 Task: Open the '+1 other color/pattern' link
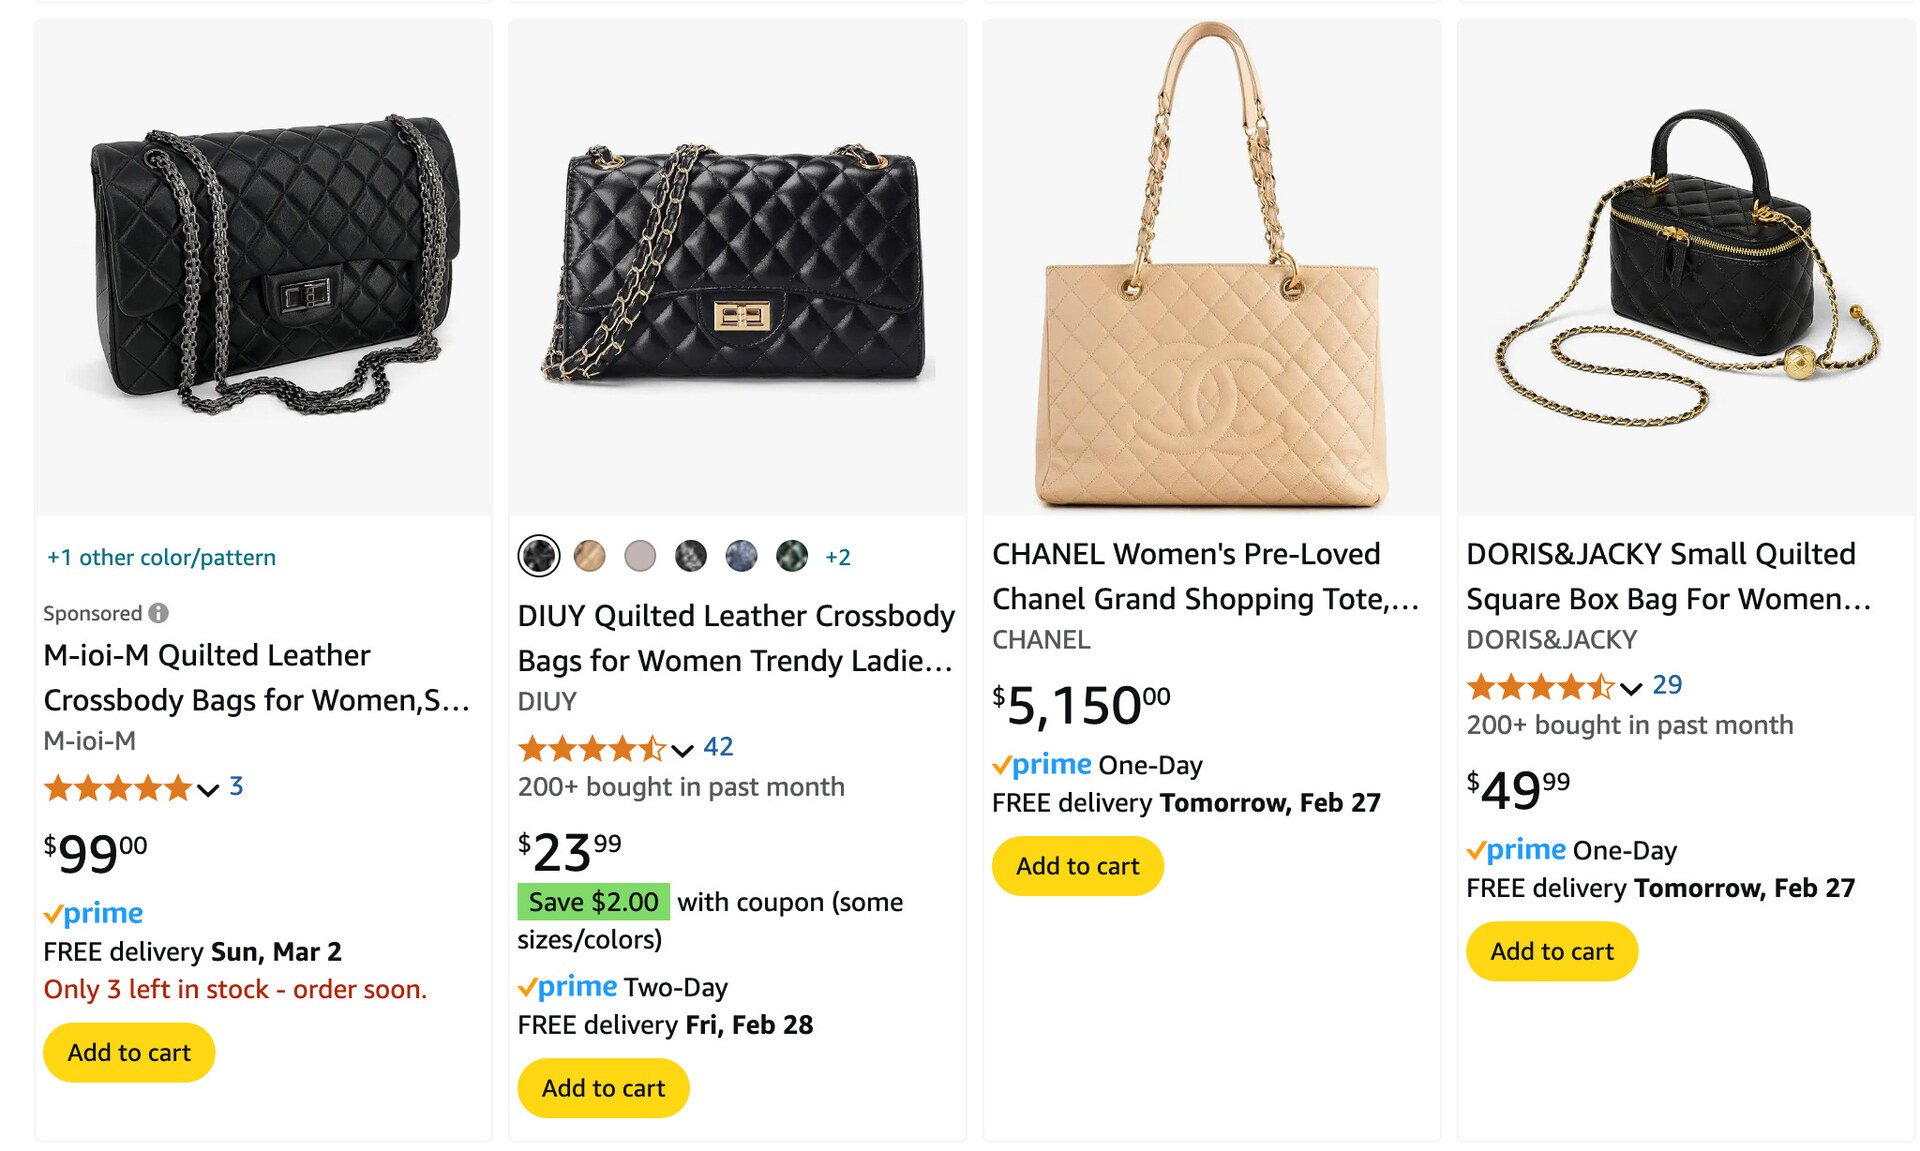tap(159, 557)
